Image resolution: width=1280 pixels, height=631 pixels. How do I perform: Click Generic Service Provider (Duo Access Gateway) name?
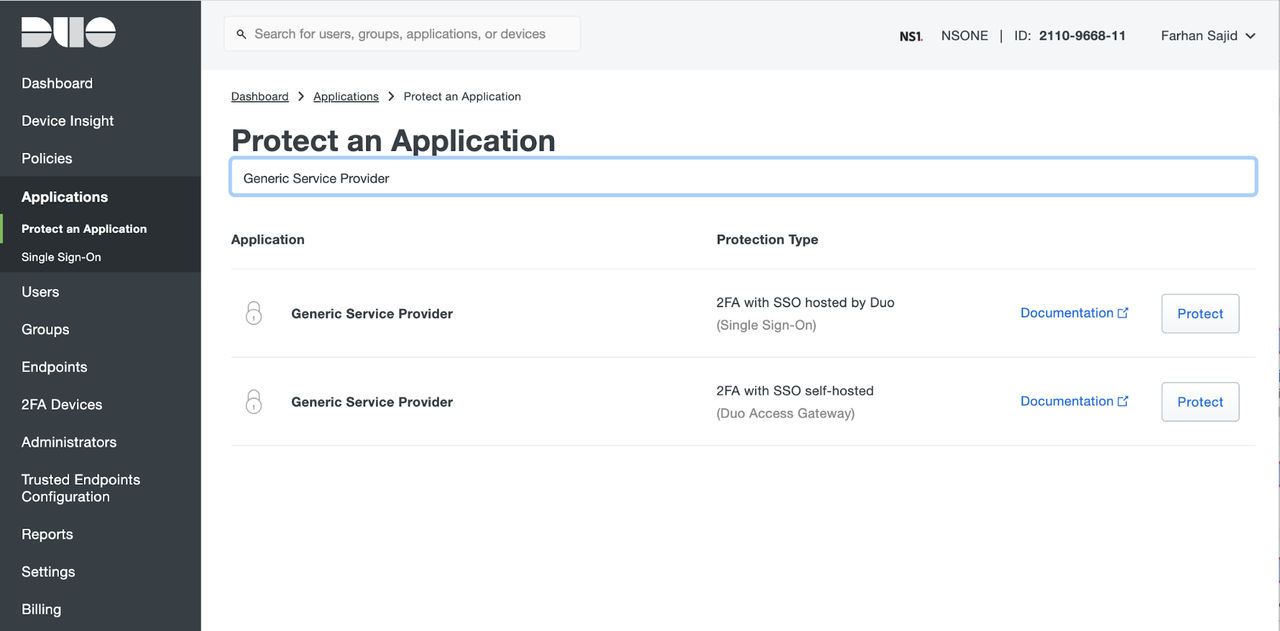coord(372,402)
